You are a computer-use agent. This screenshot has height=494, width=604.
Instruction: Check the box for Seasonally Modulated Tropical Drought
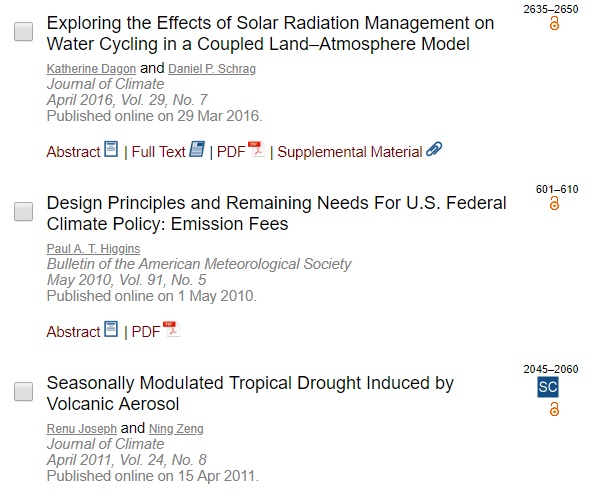click(x=23, y=392)
